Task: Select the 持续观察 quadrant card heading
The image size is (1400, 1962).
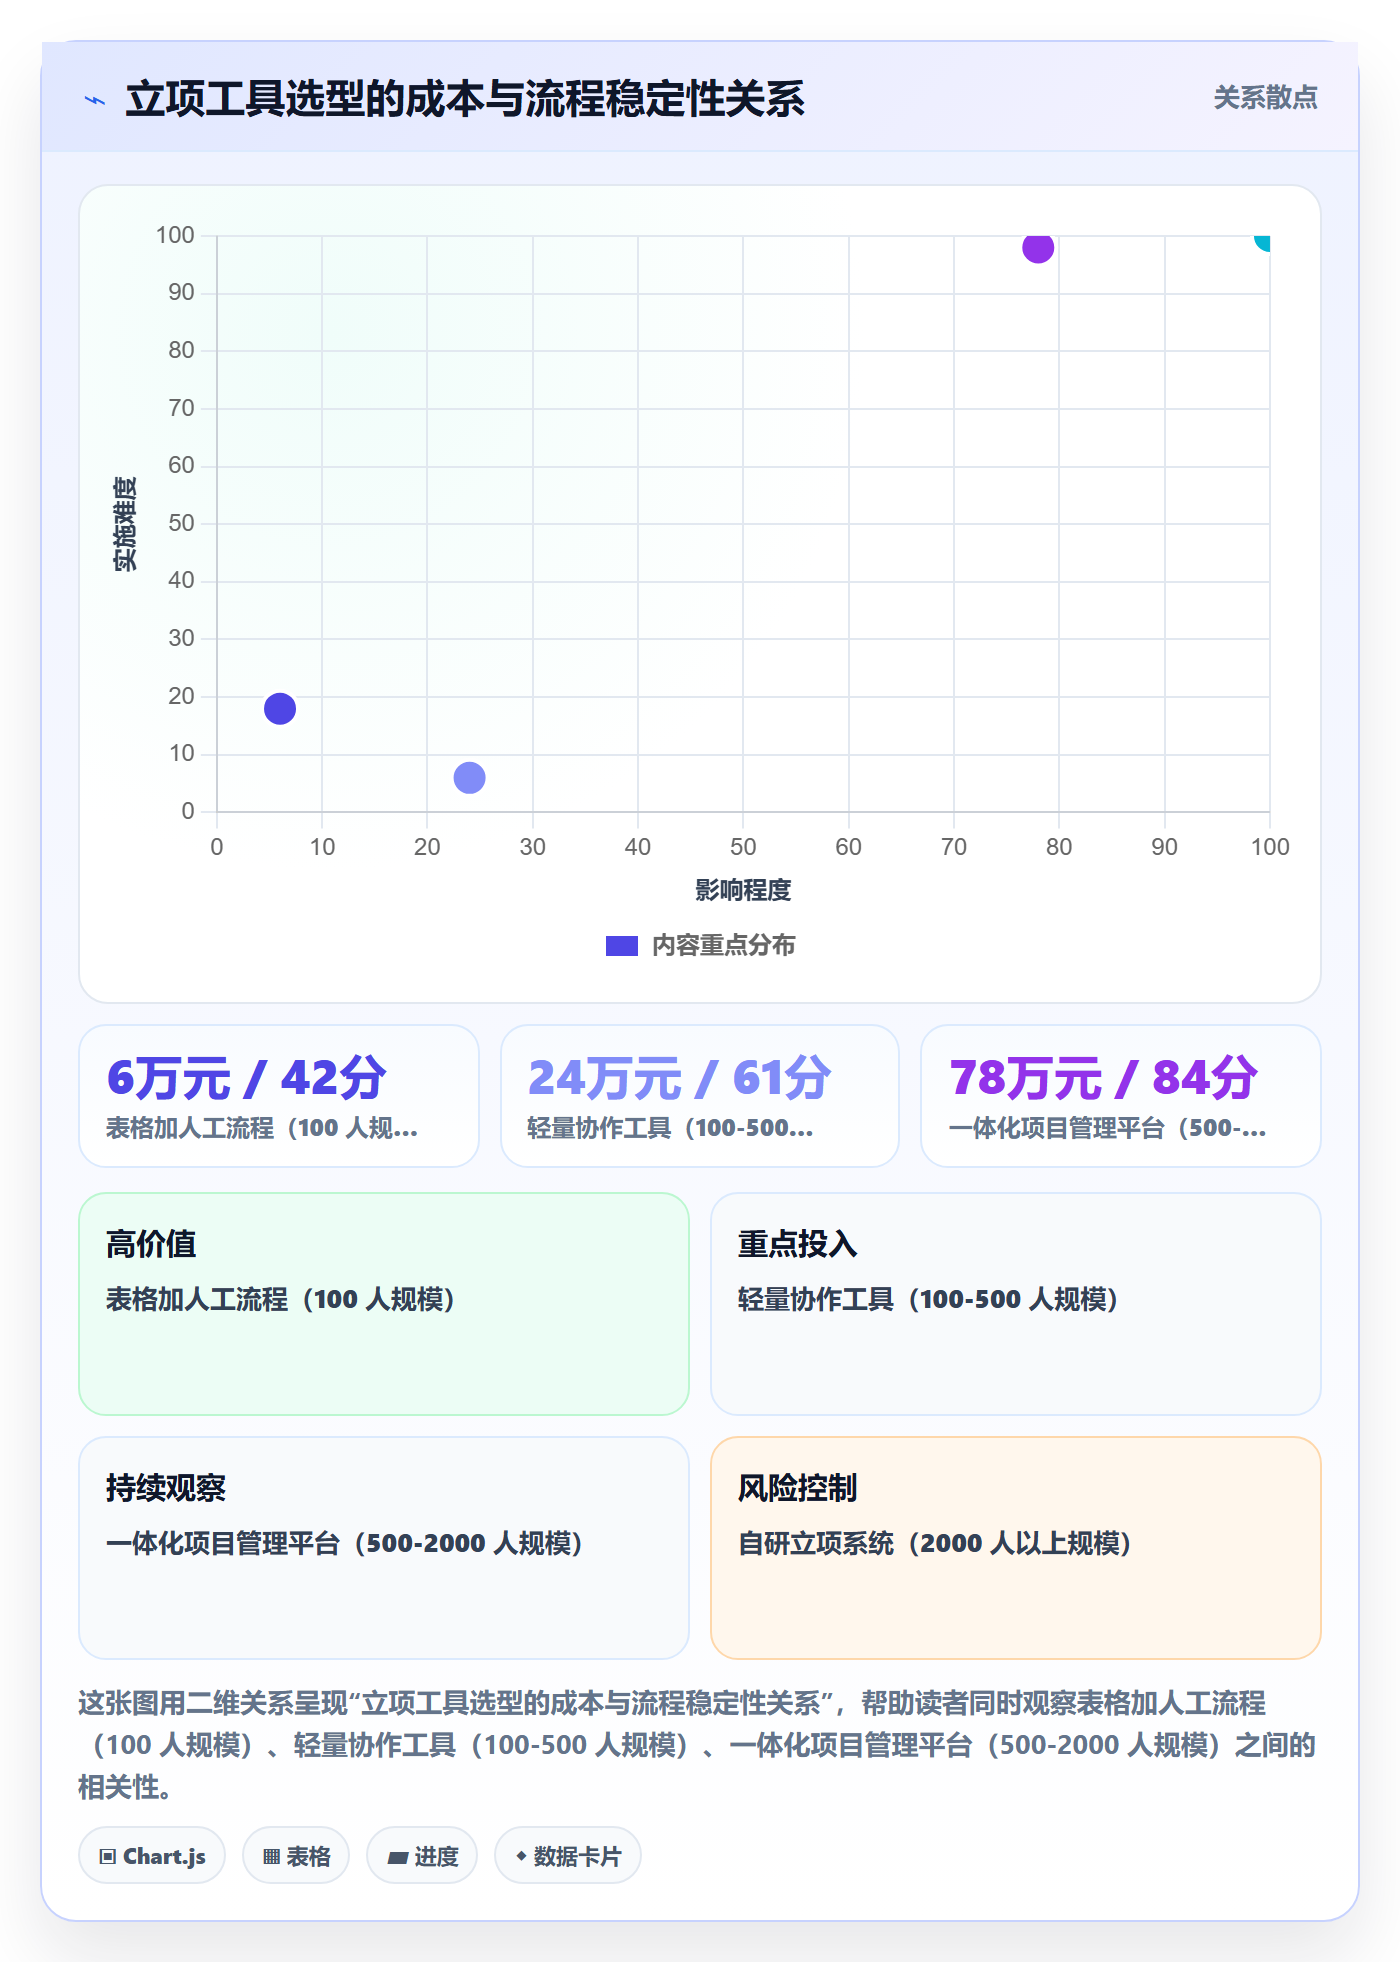Action: (166, 1488)
